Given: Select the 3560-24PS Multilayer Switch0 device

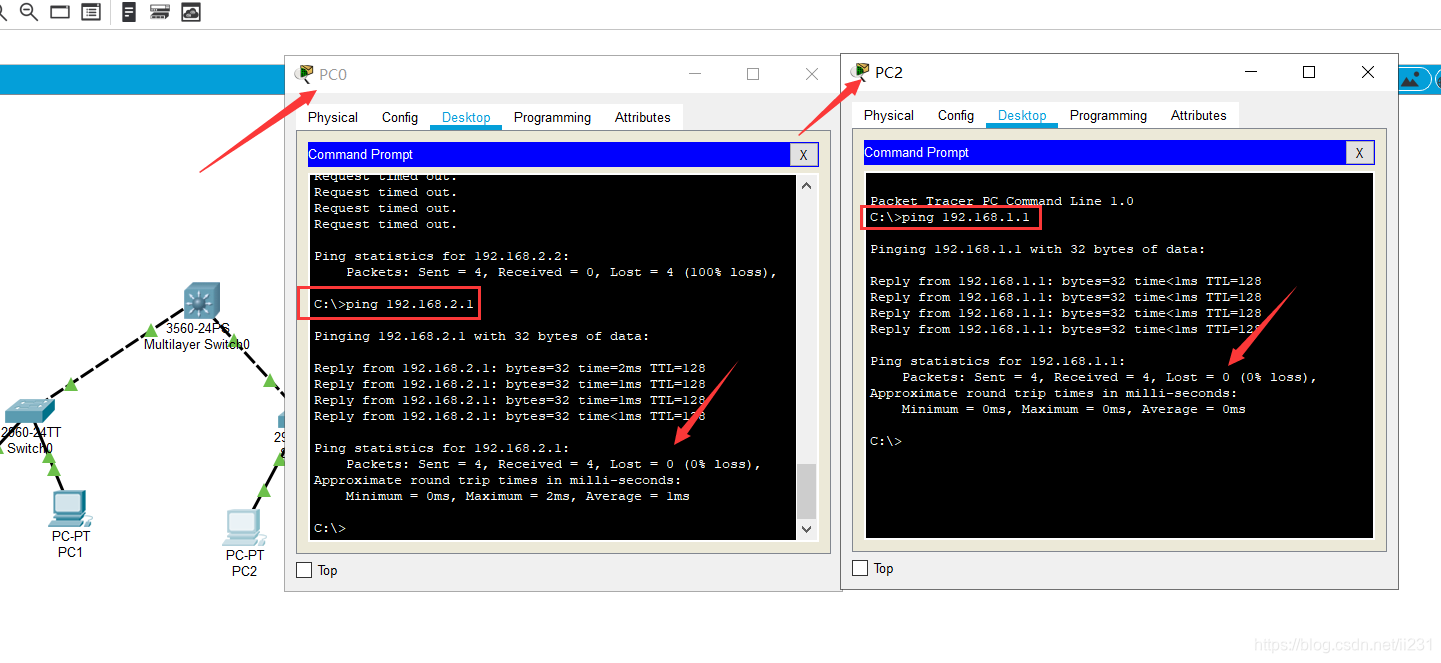Looking at the screenshot, I should tap(201, 300).
